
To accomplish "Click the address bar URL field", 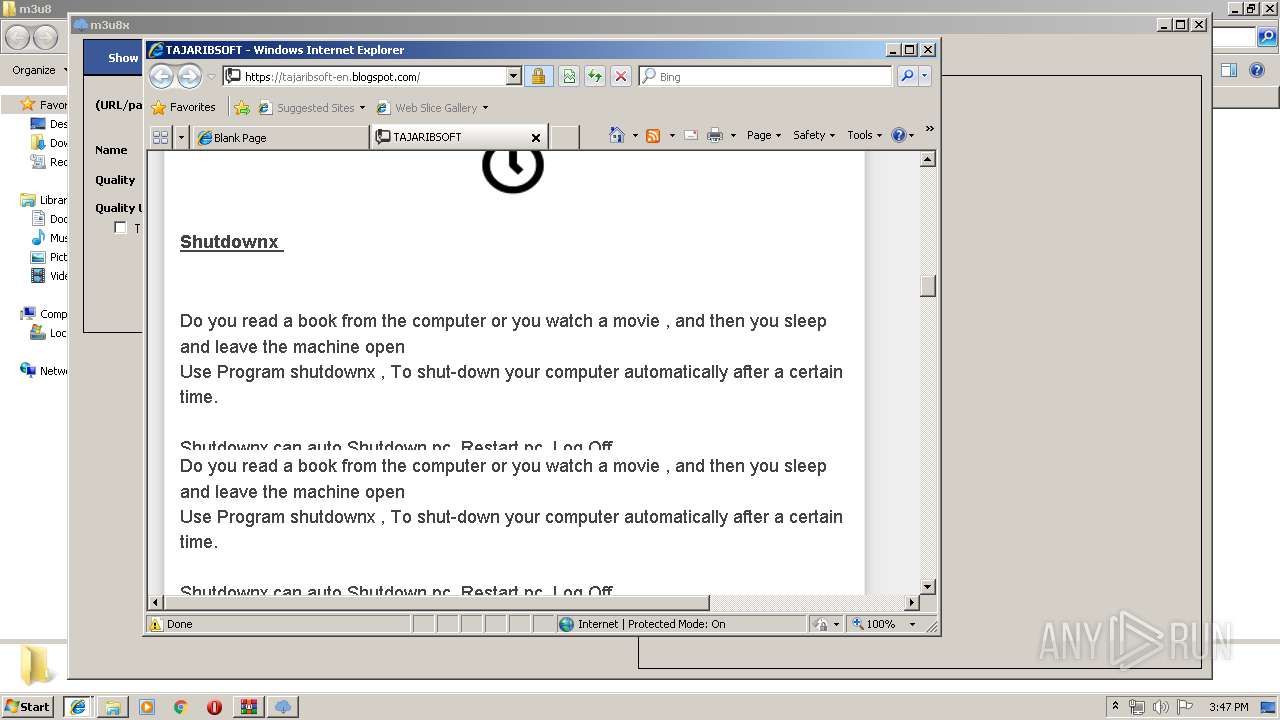I will 366,76.
